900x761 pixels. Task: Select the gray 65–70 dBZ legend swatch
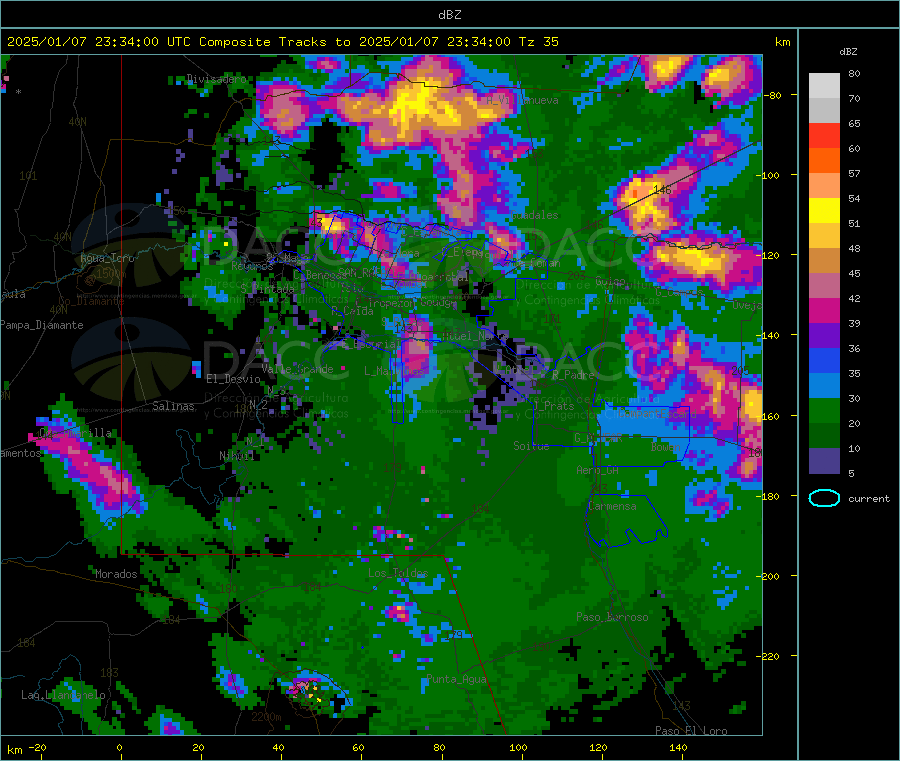pyautogui.click(x=824, y=111)
